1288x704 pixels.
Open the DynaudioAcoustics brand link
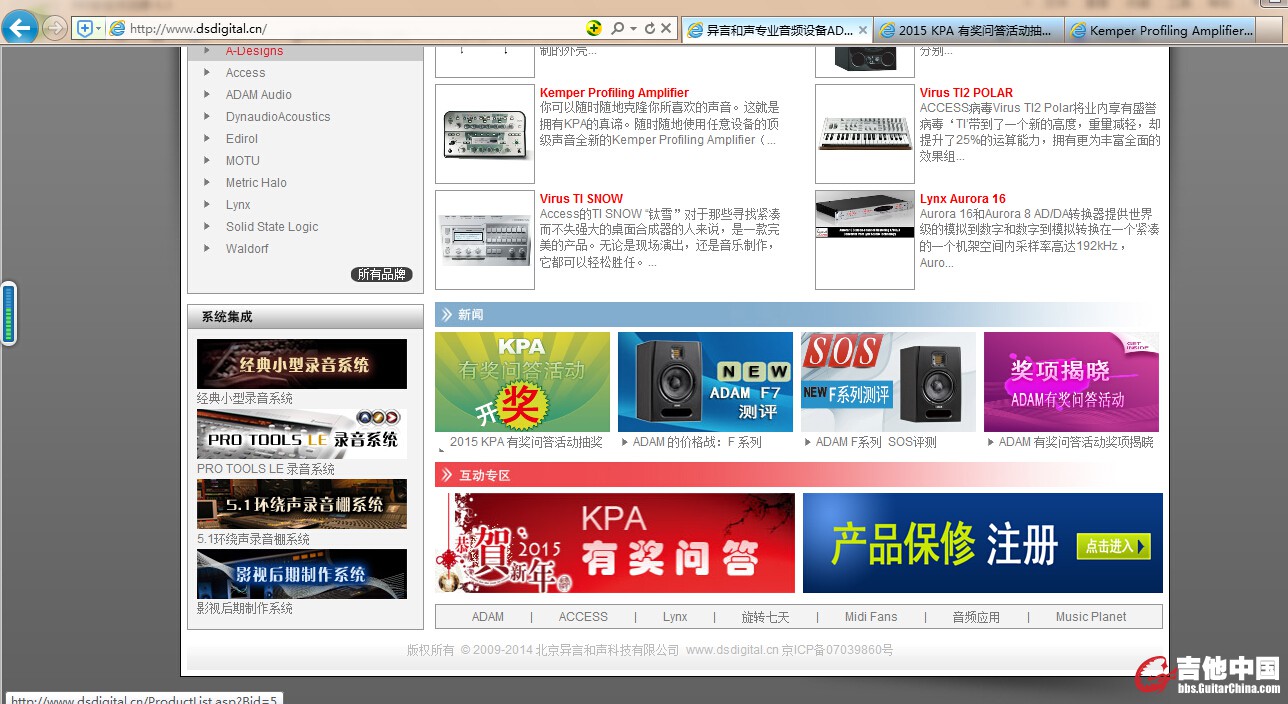pyautogui.click(x=278, y=117)
